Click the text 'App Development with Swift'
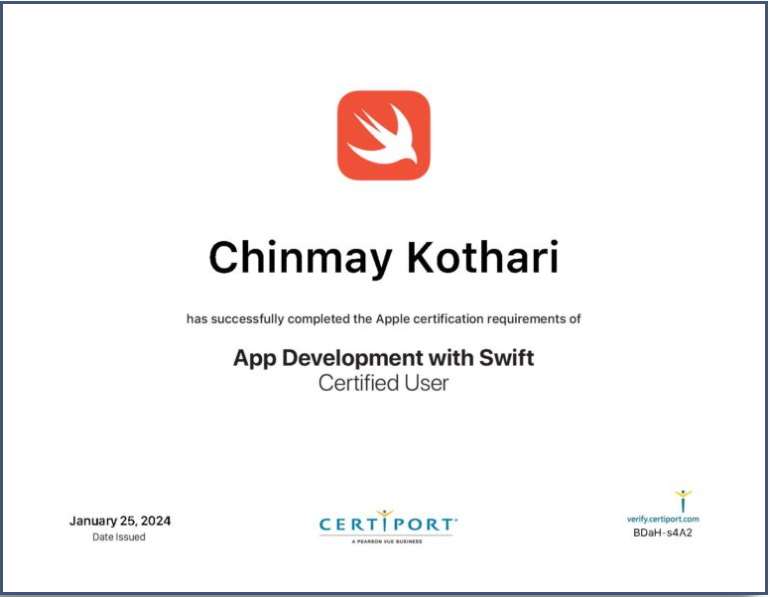This screenshot has width=770, height=597. tap(384, 358)
